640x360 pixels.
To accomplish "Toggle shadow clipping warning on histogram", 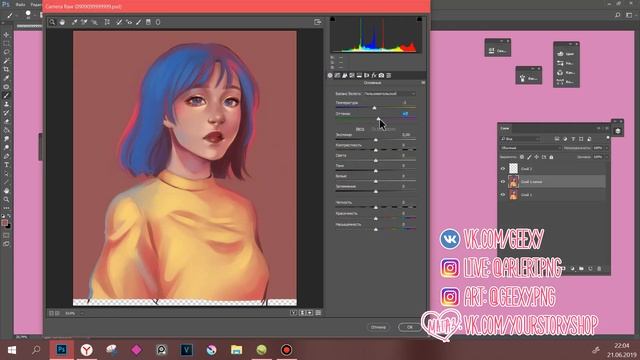I will [333, 19].
